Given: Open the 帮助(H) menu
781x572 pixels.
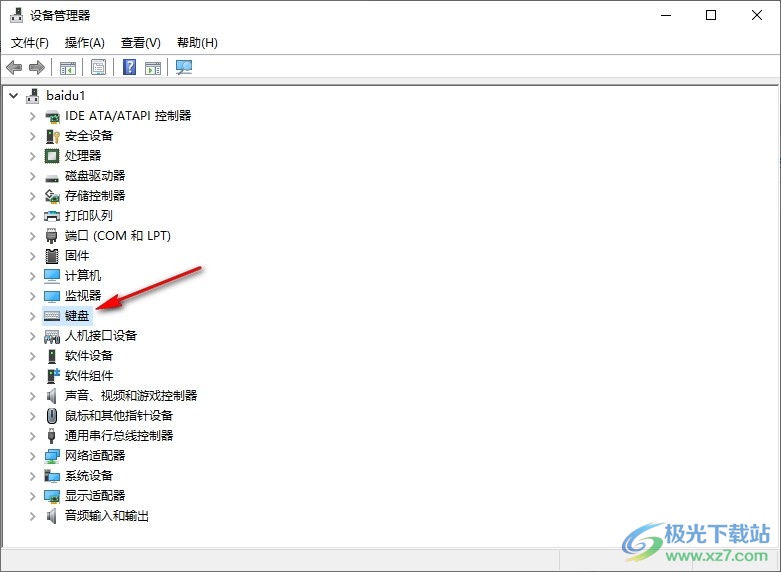Looking at the screenshot, I should point(197,43).
